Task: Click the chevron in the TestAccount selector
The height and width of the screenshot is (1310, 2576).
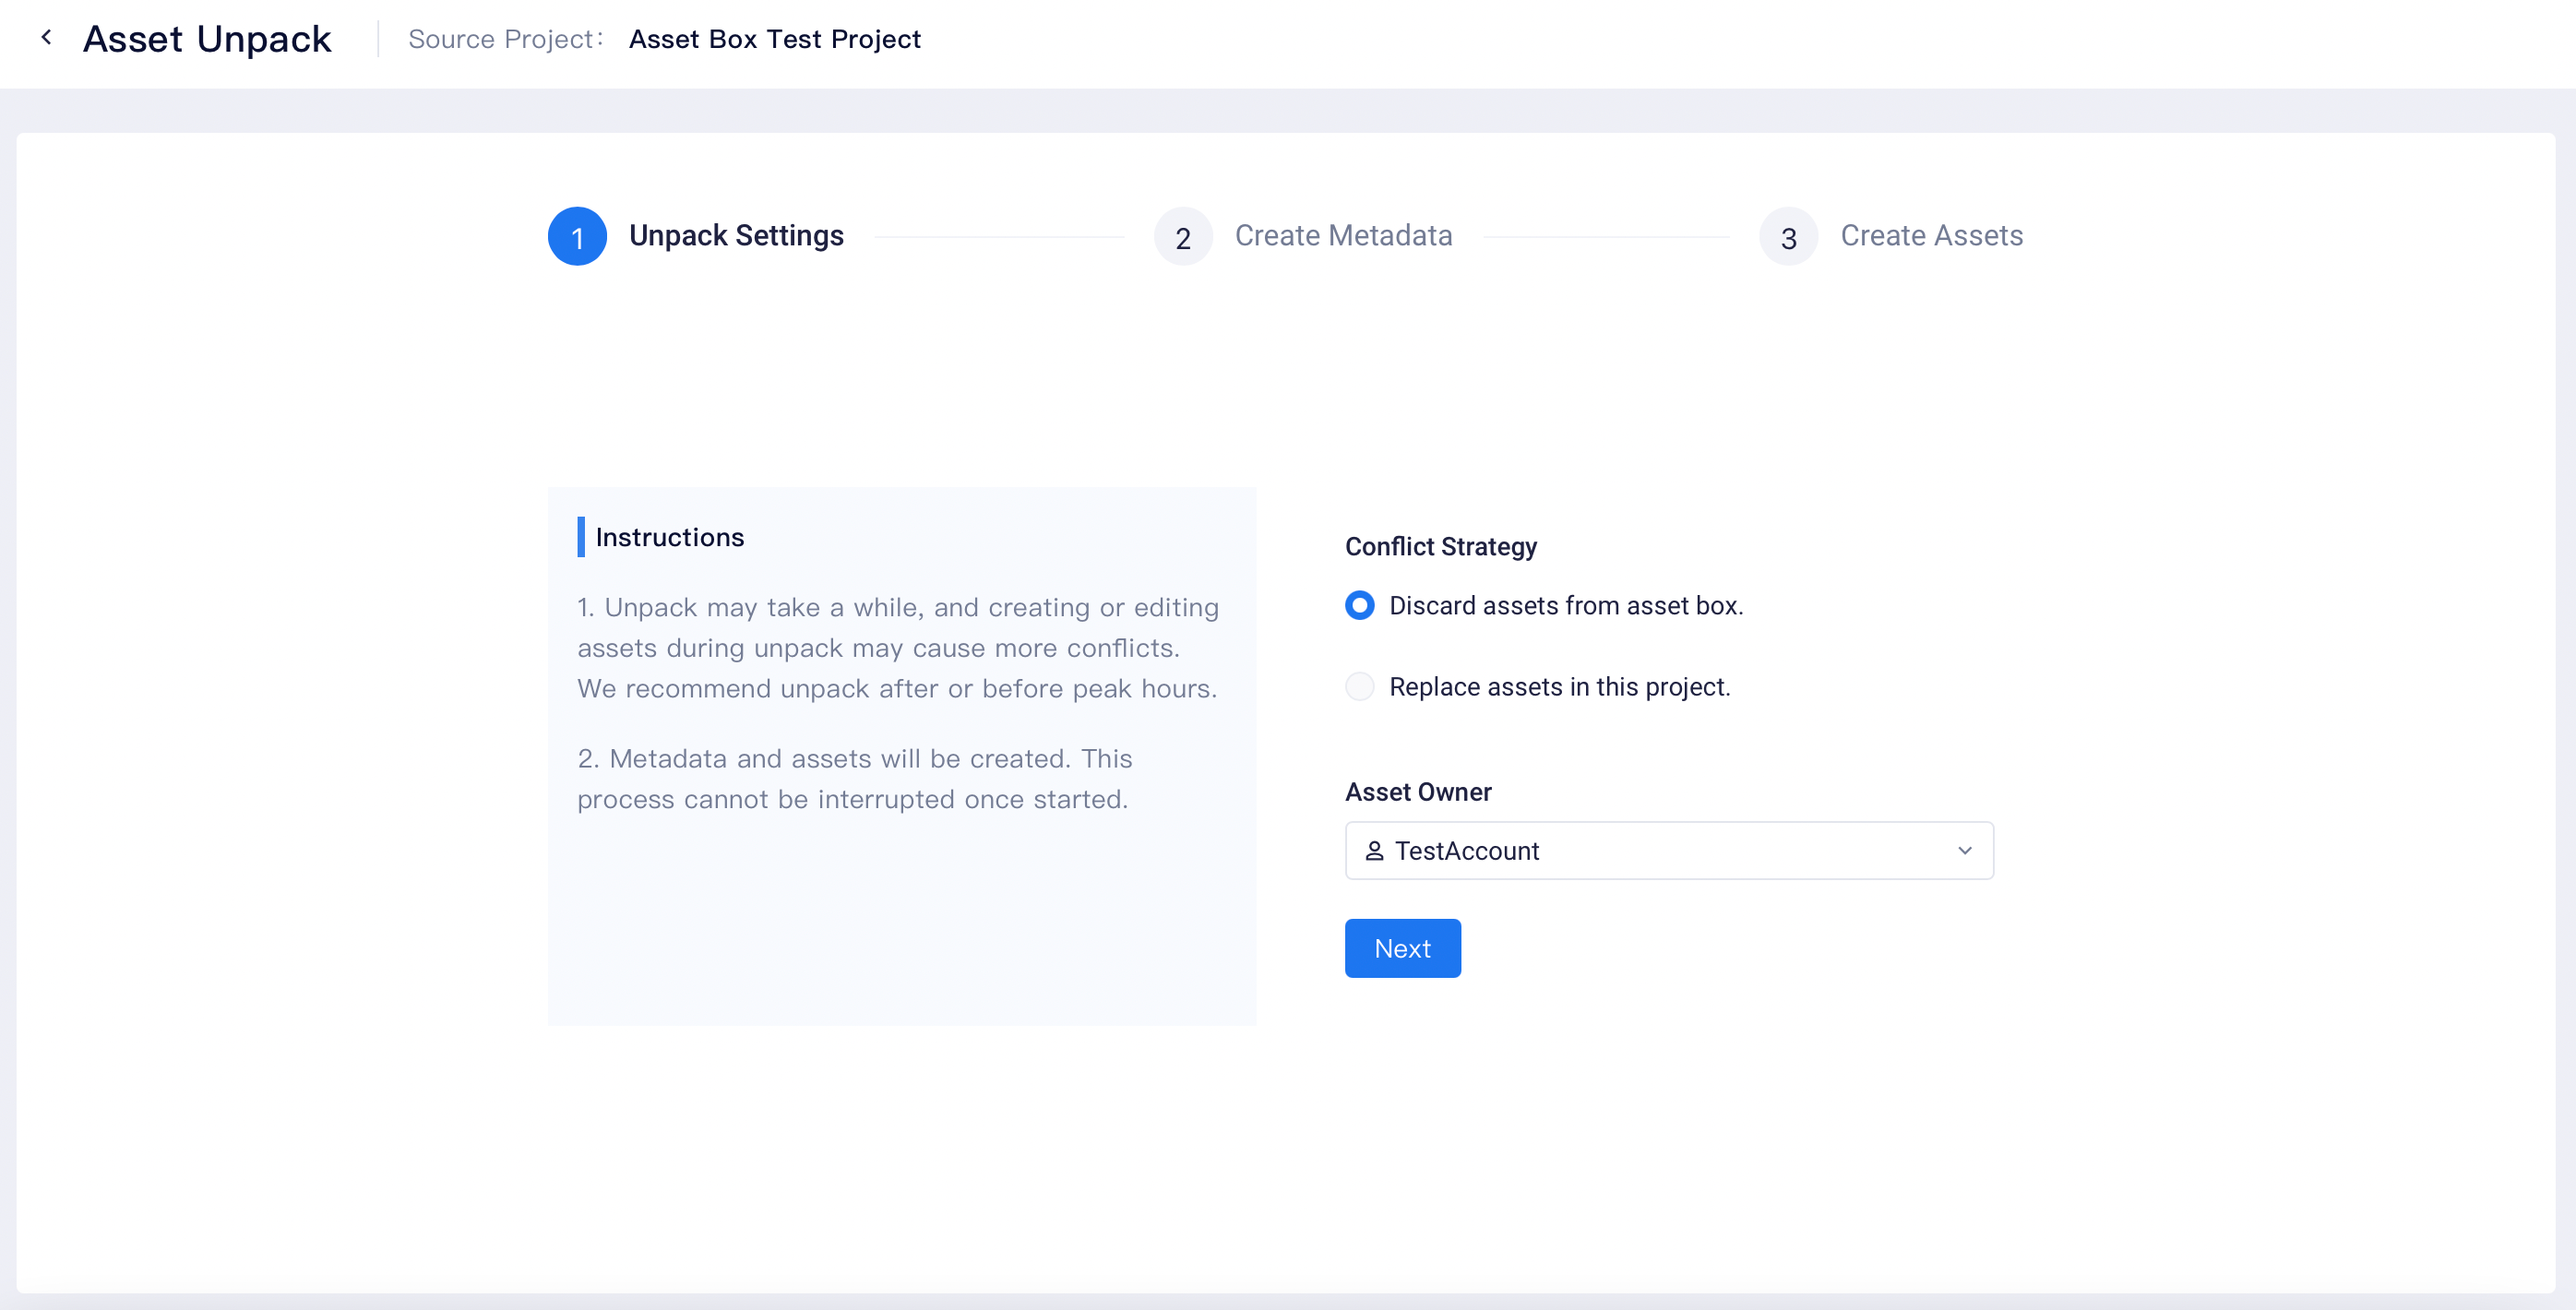Action: click(1964, 851)
